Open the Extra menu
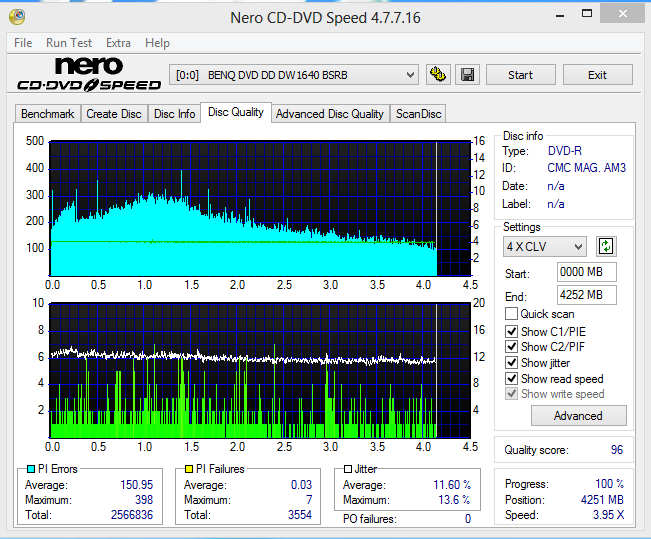This screenshot has width=651, height=539. coord(118,43)
